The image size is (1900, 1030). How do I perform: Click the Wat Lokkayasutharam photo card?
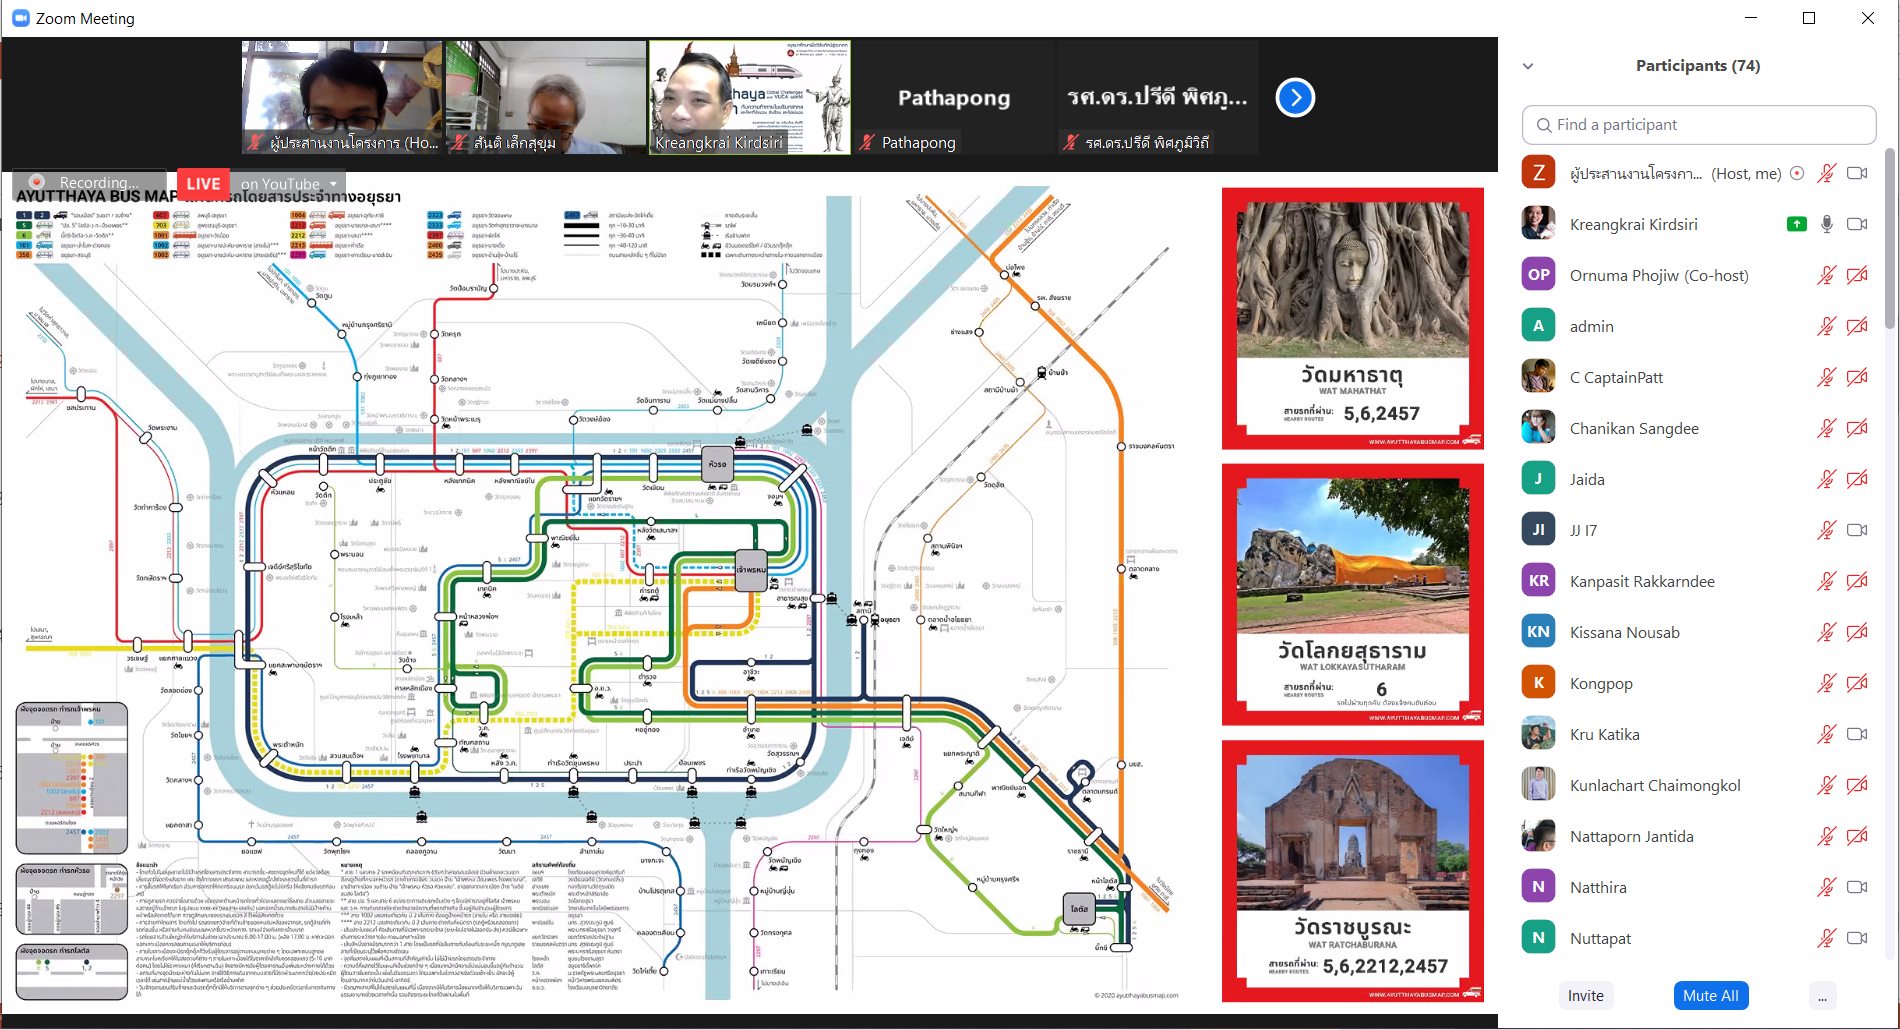[1352, 595]
